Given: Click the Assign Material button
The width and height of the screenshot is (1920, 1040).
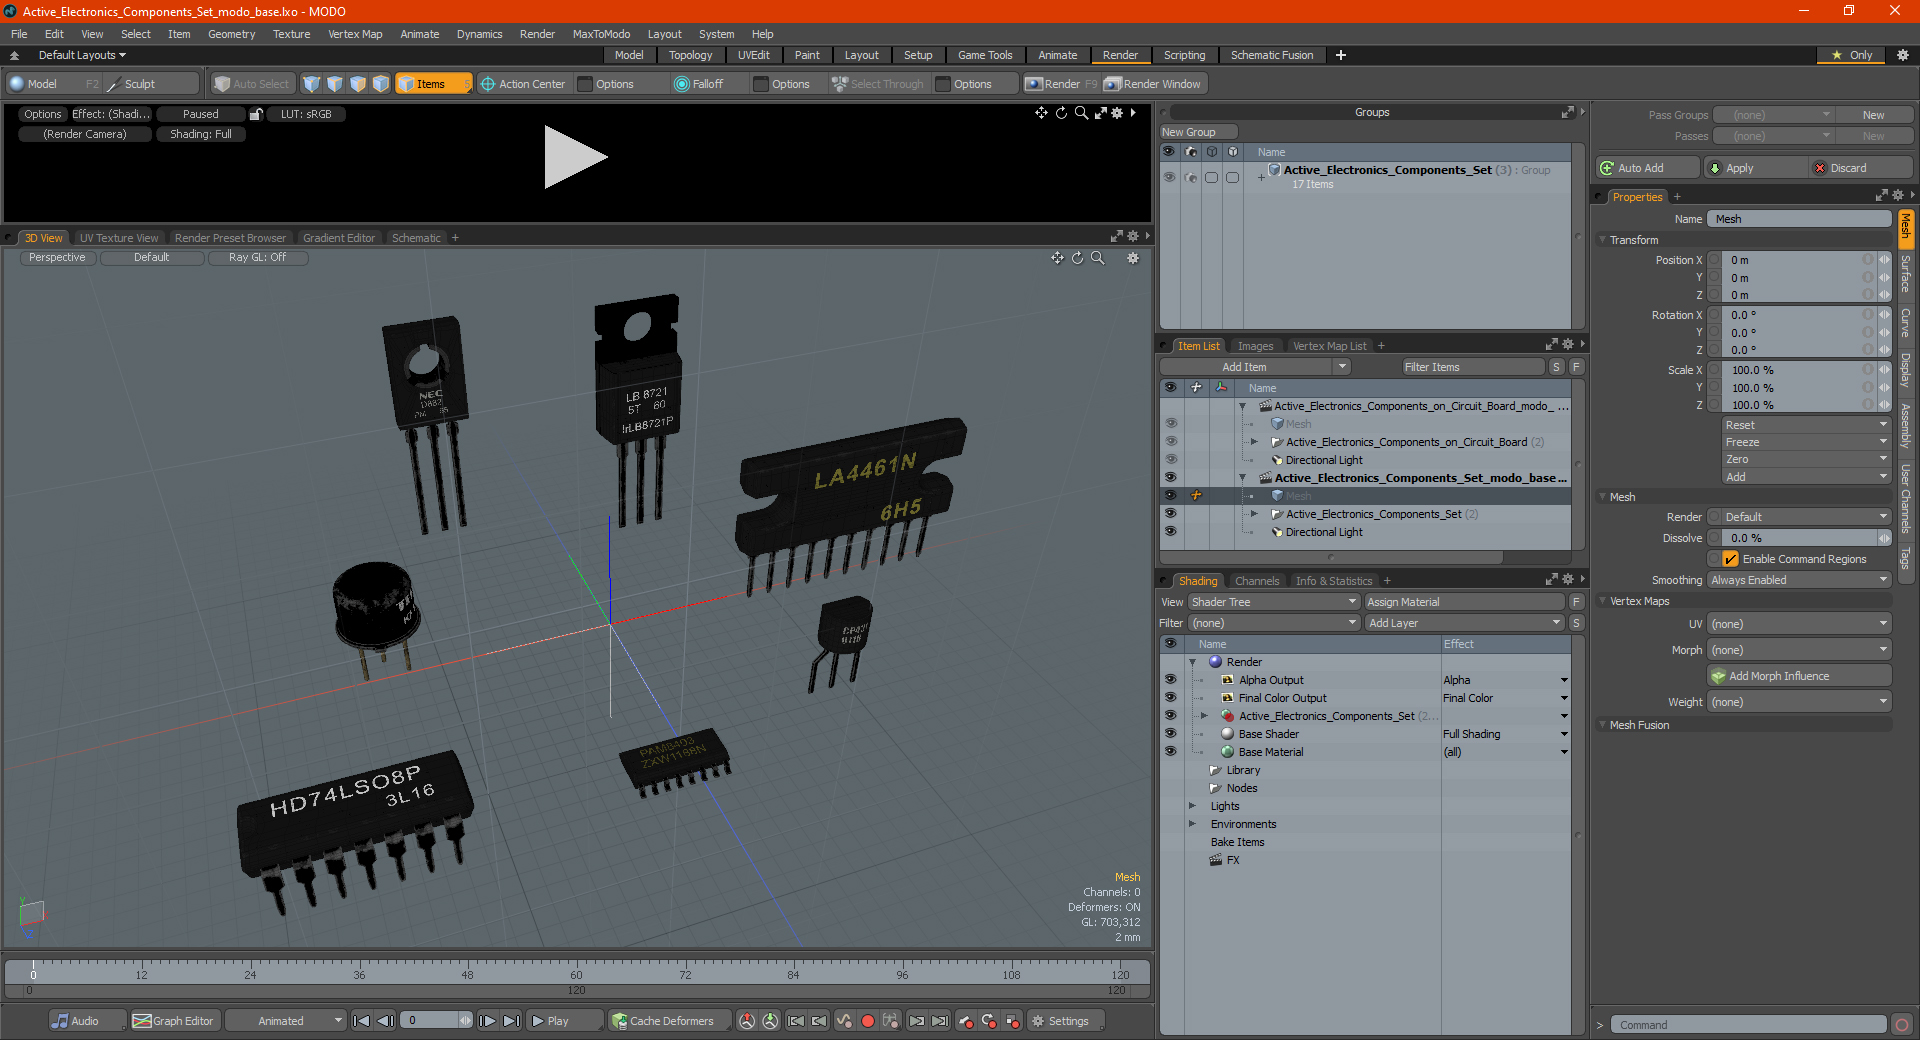Looking at the screenshot, I should coord(1464,602).
